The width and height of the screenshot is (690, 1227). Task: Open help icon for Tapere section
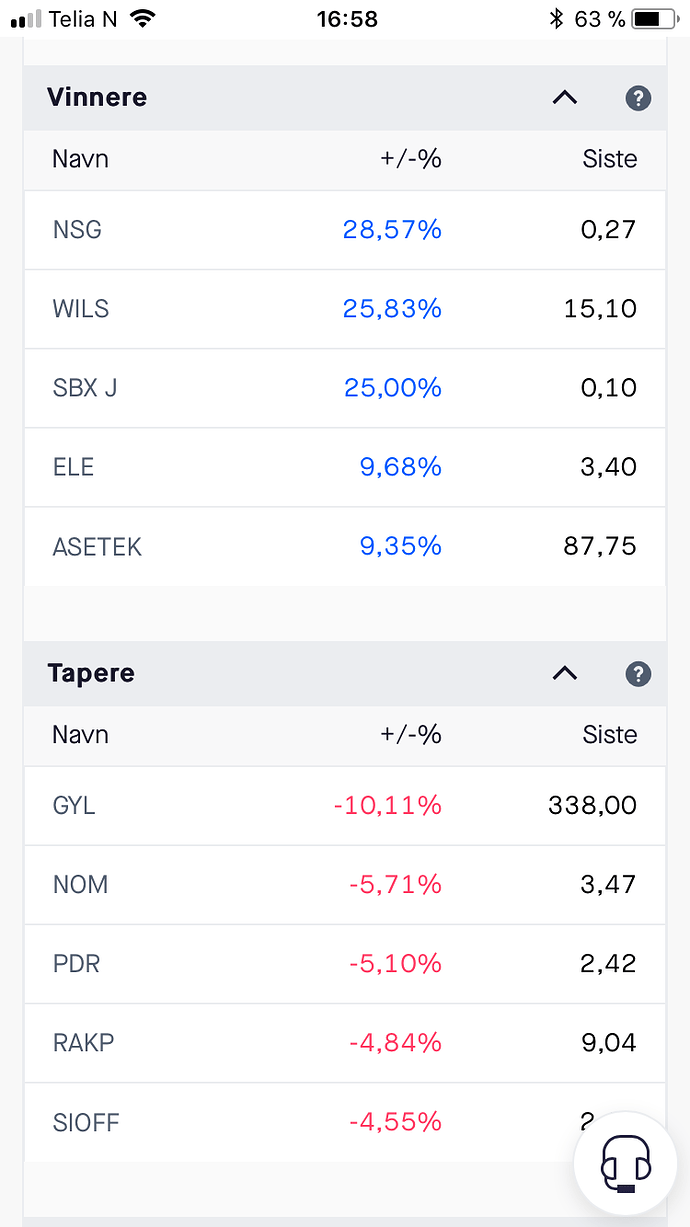click(638, 674)
